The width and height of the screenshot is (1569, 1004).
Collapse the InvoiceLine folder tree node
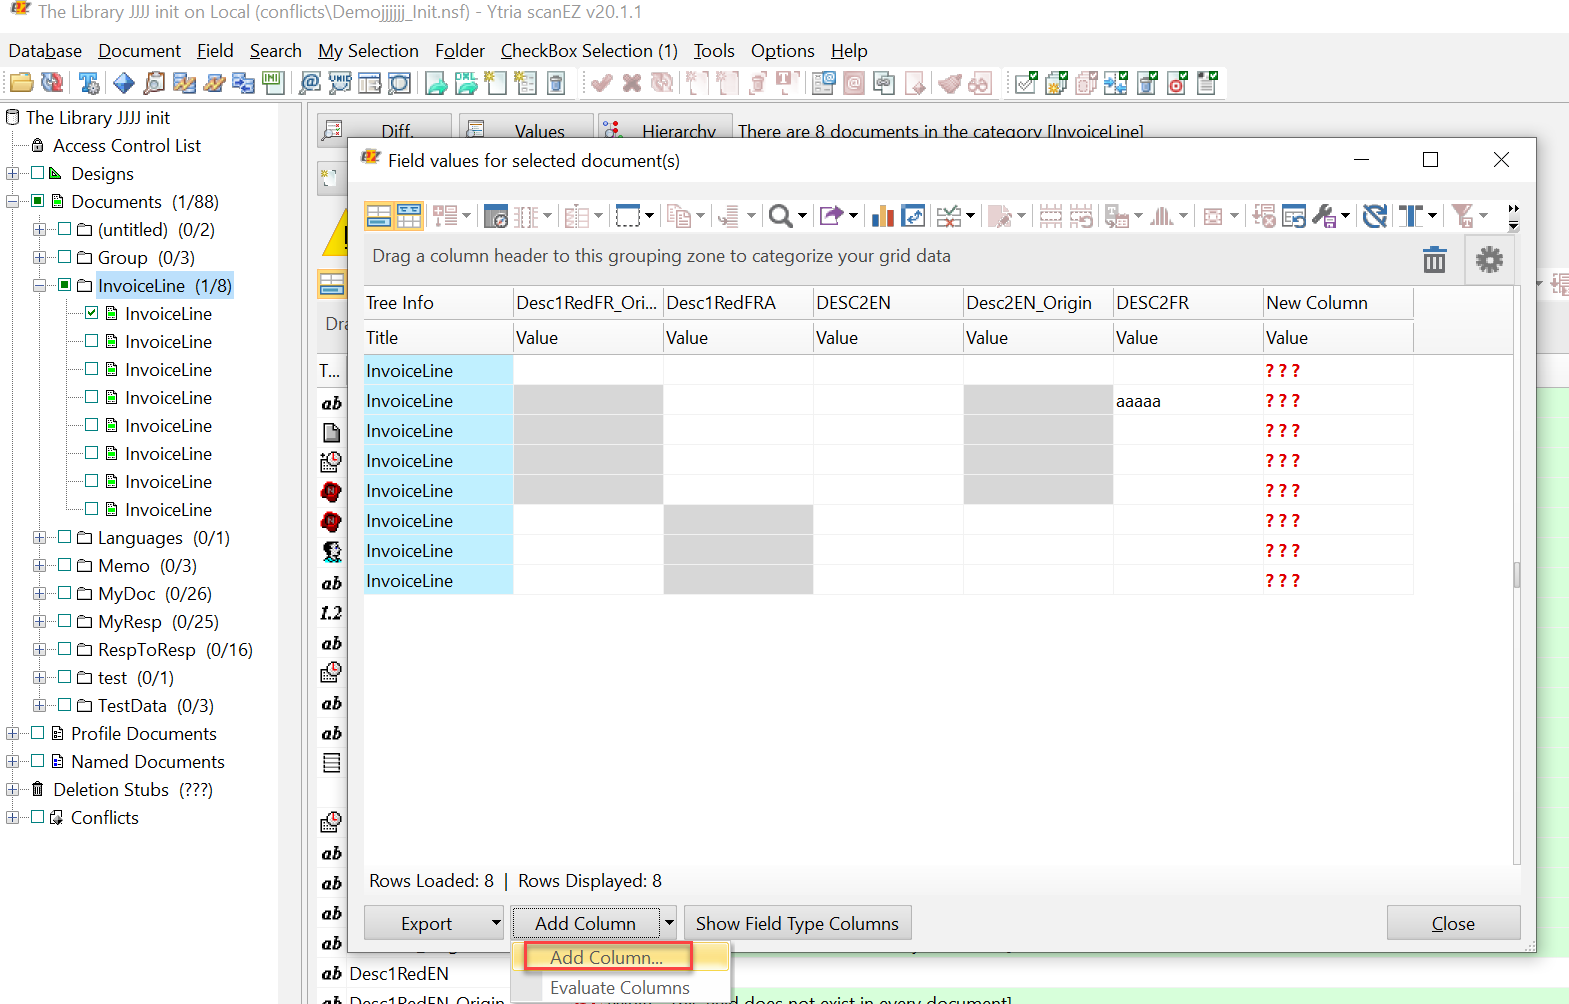39,285
